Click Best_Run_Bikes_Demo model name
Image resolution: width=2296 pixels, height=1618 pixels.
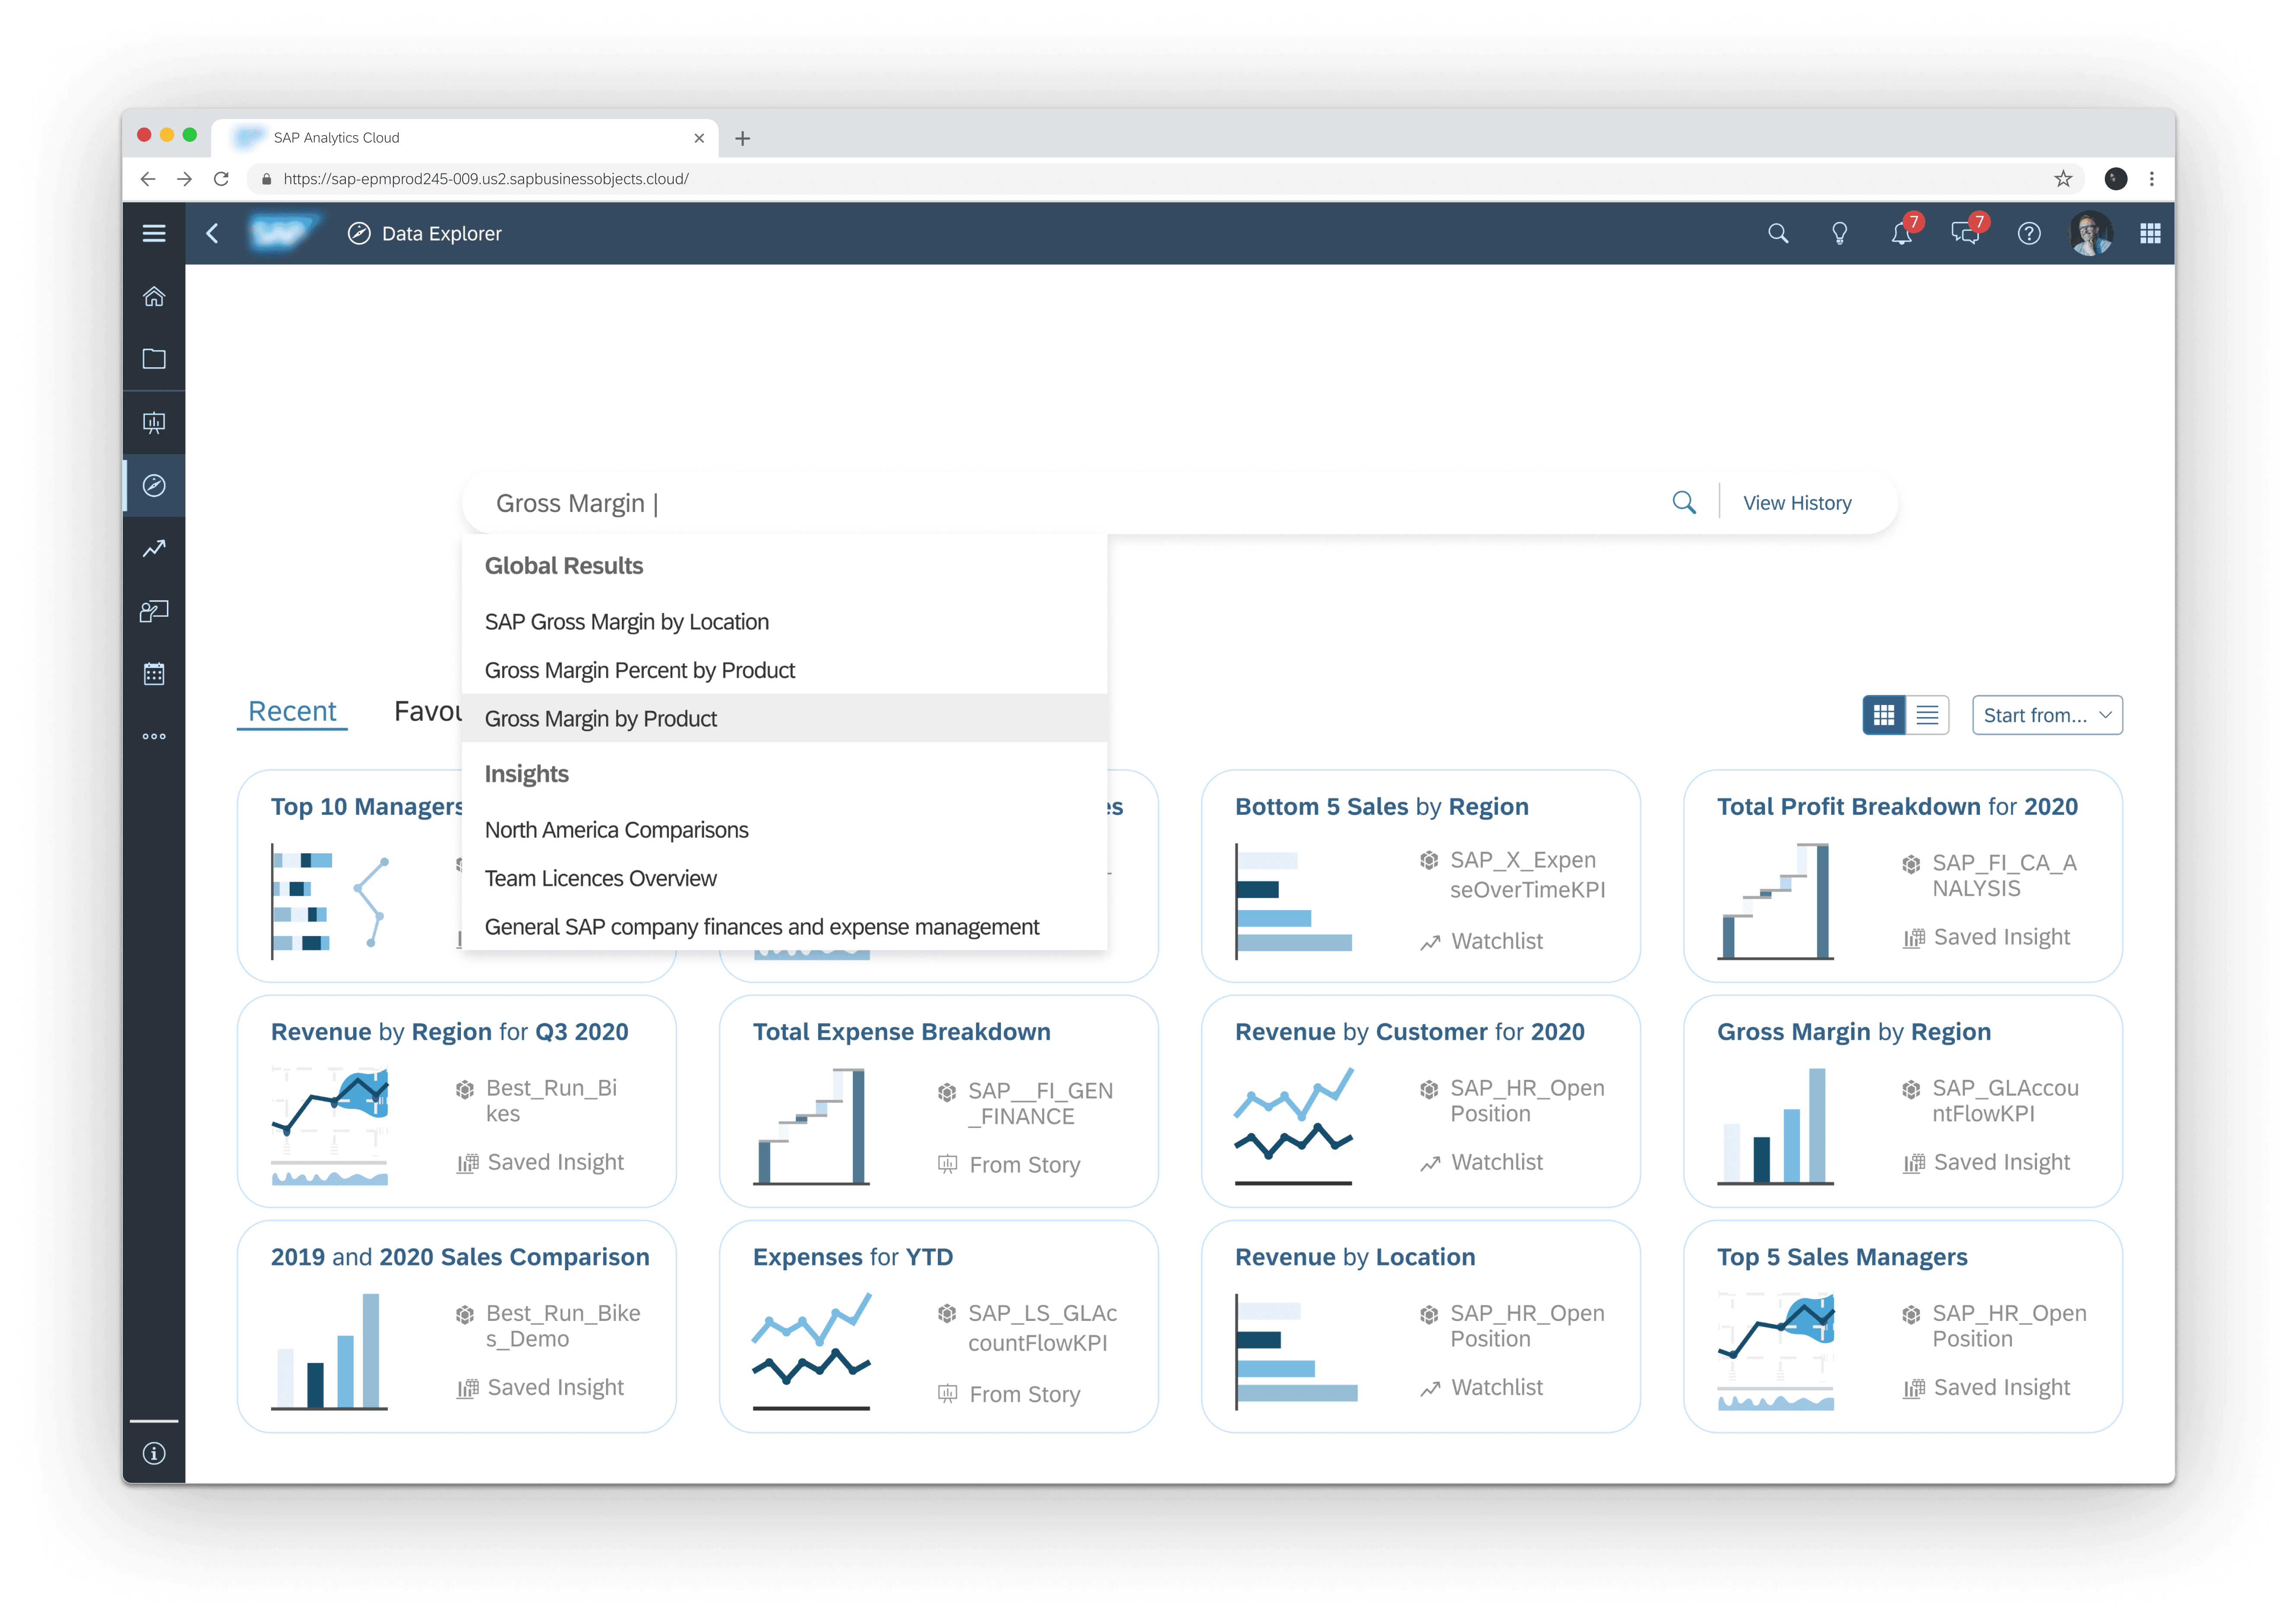tap(563, 1326)
